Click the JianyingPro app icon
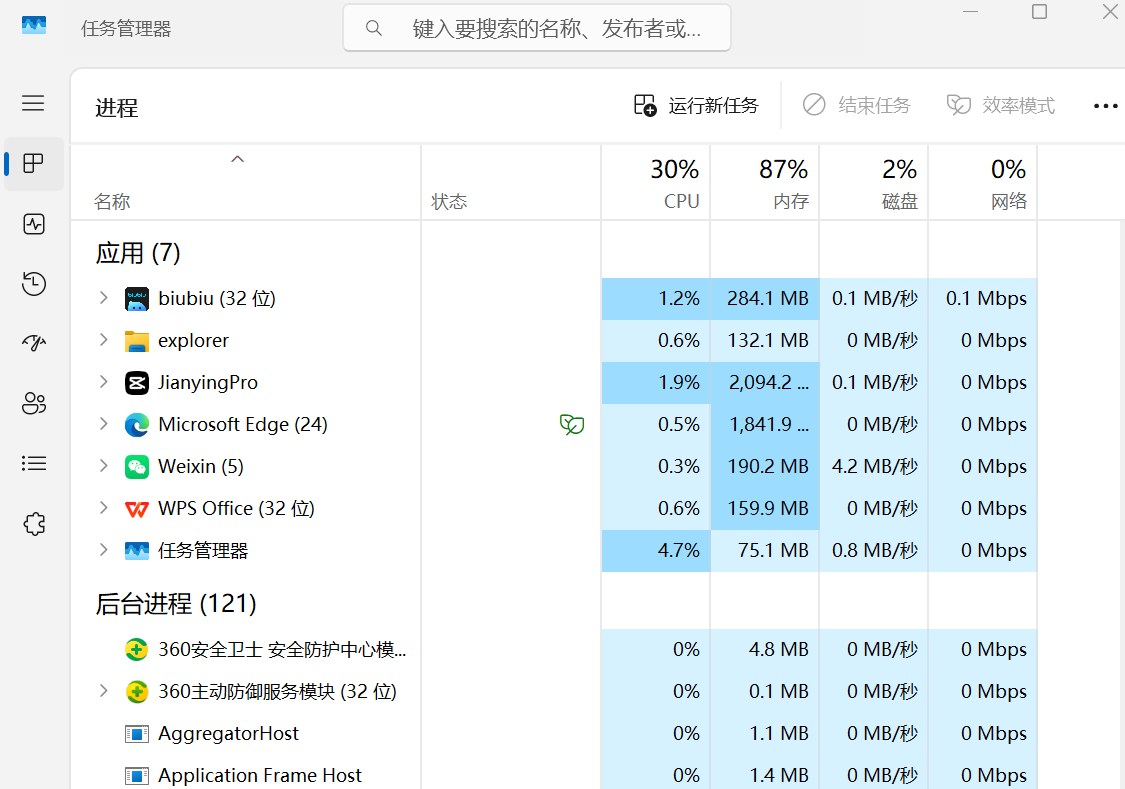 click(136, 383)
